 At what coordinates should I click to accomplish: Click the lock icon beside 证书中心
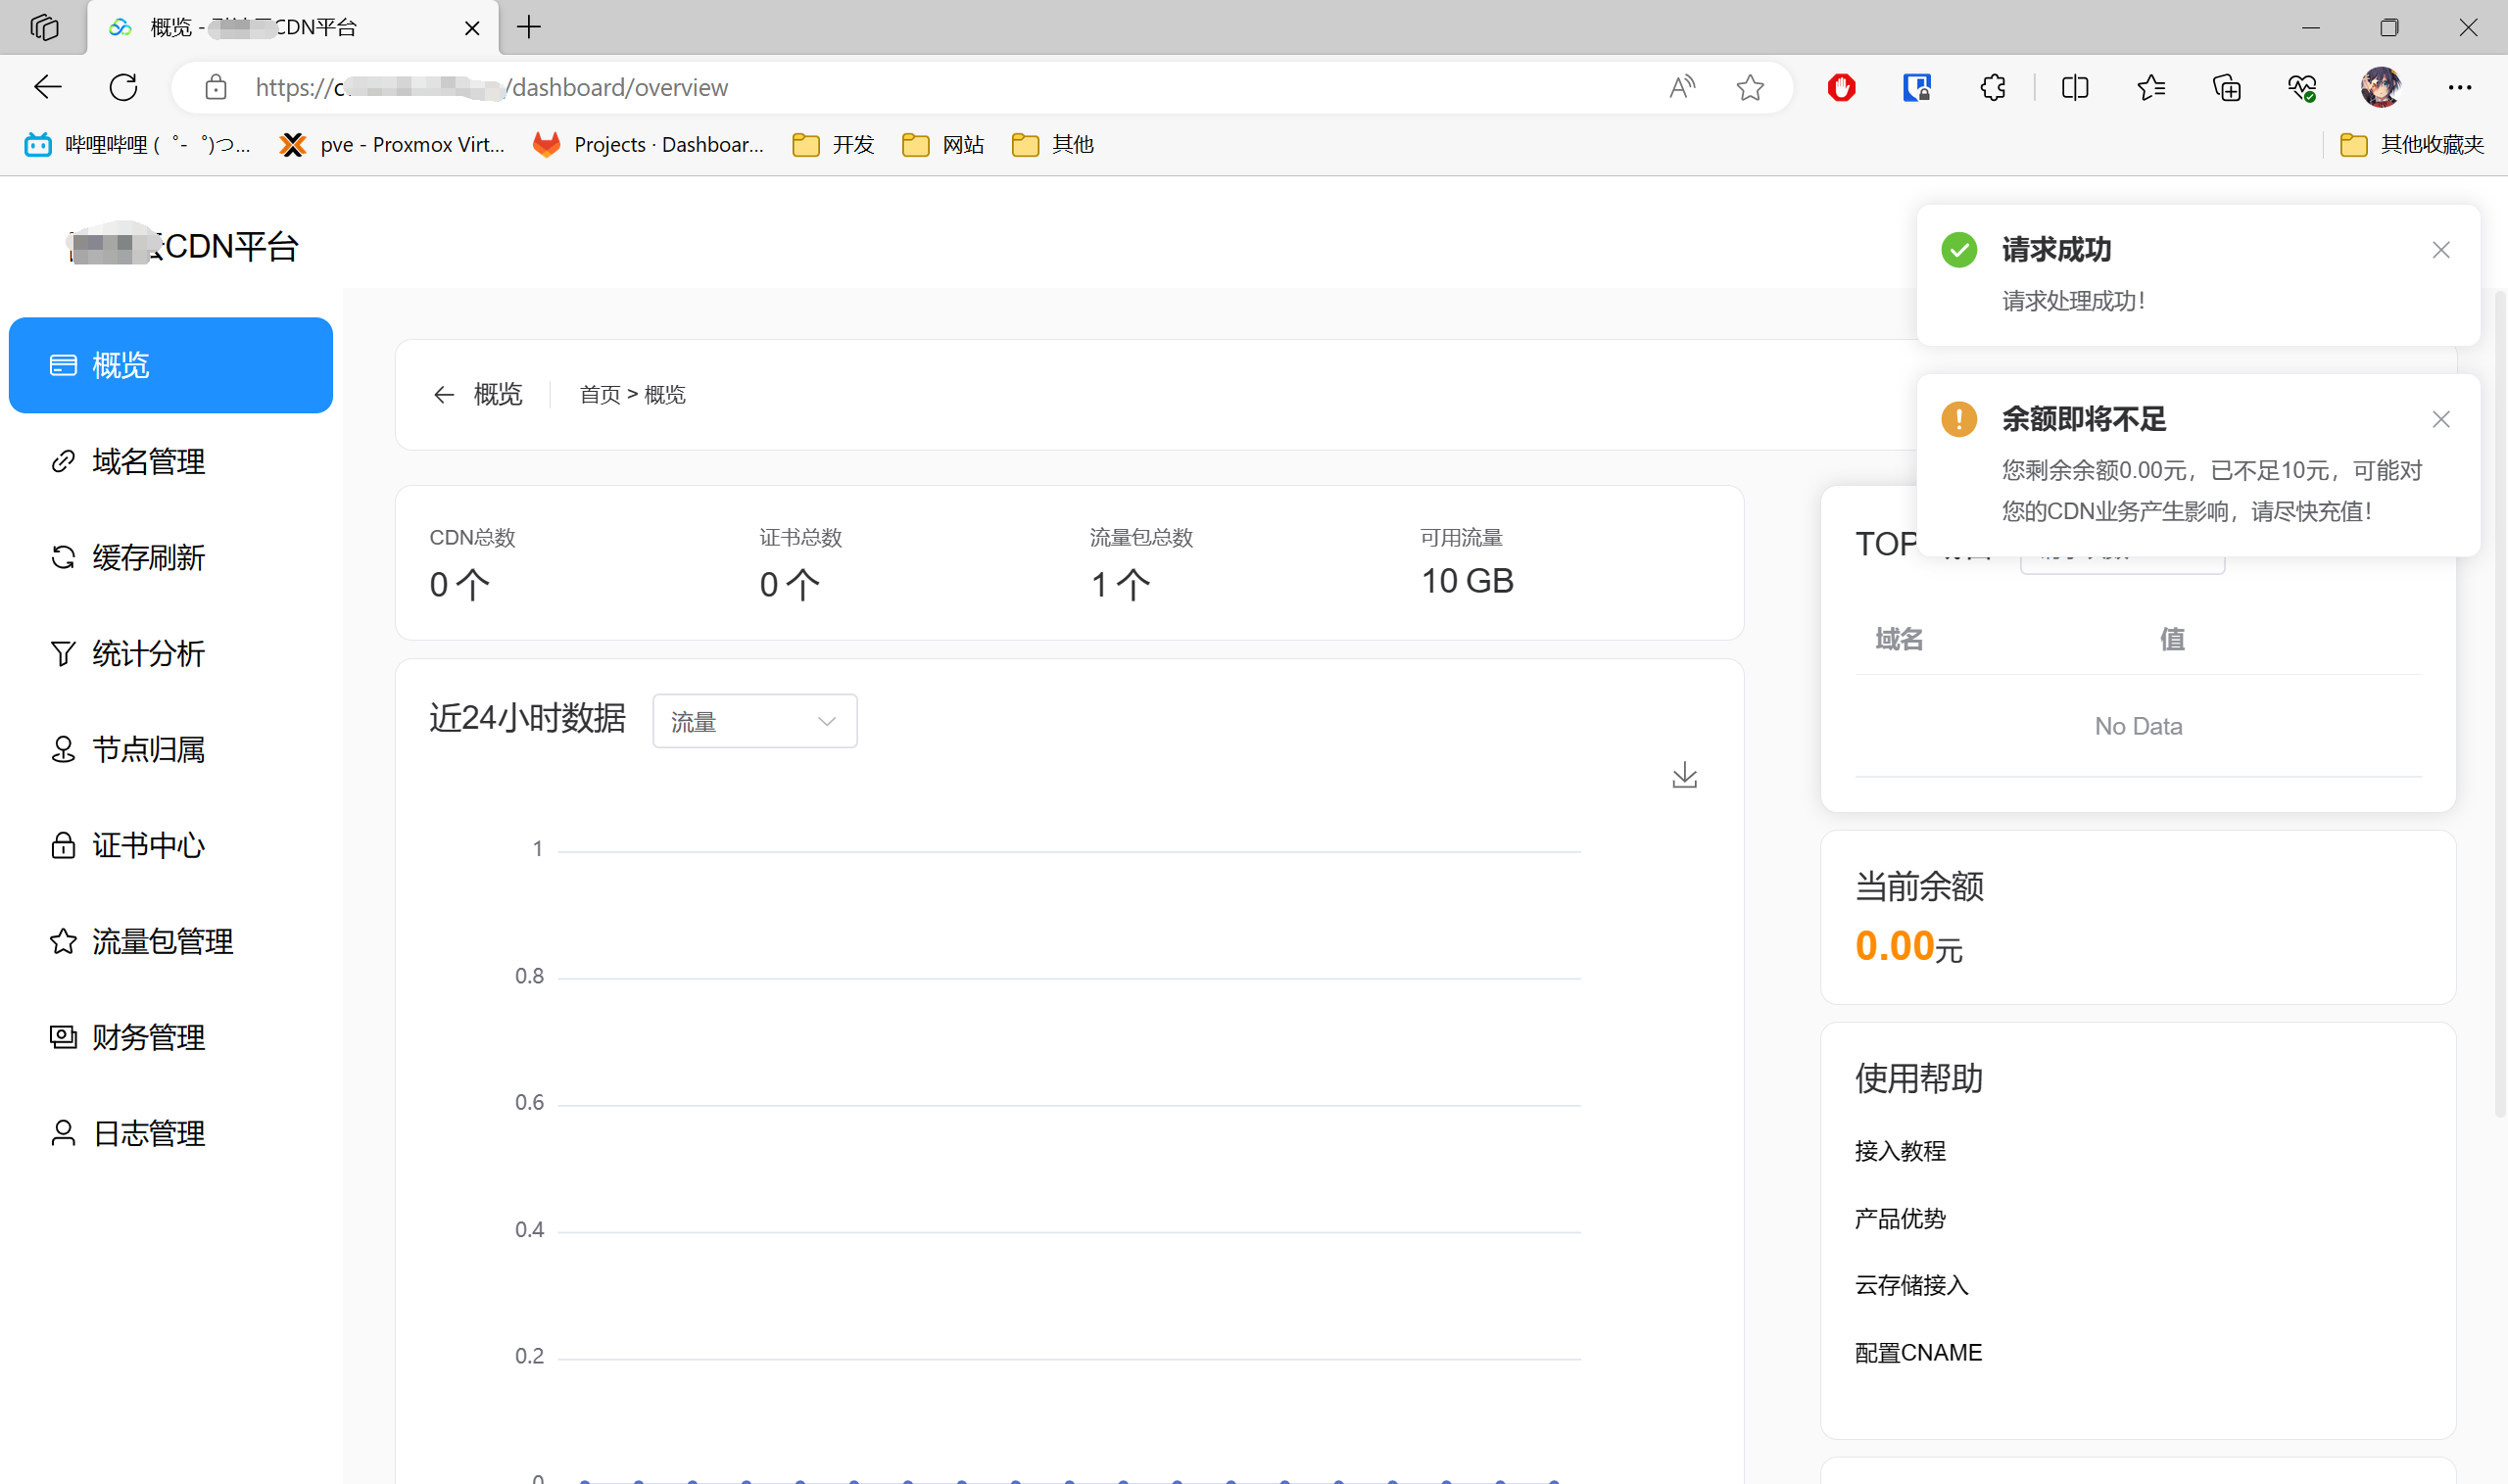(x=63, y=845)
